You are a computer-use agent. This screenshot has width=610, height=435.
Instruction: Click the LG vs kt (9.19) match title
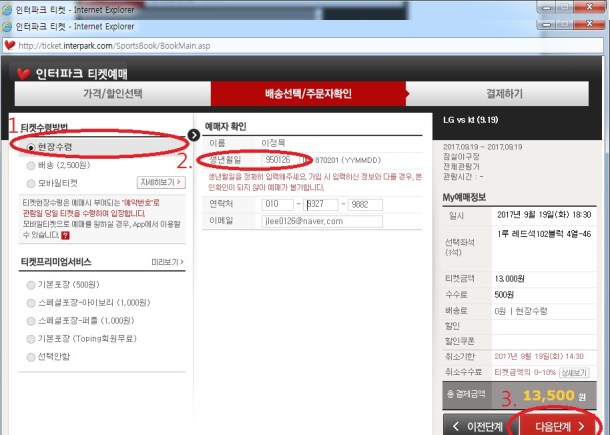(x=470, y=120)
